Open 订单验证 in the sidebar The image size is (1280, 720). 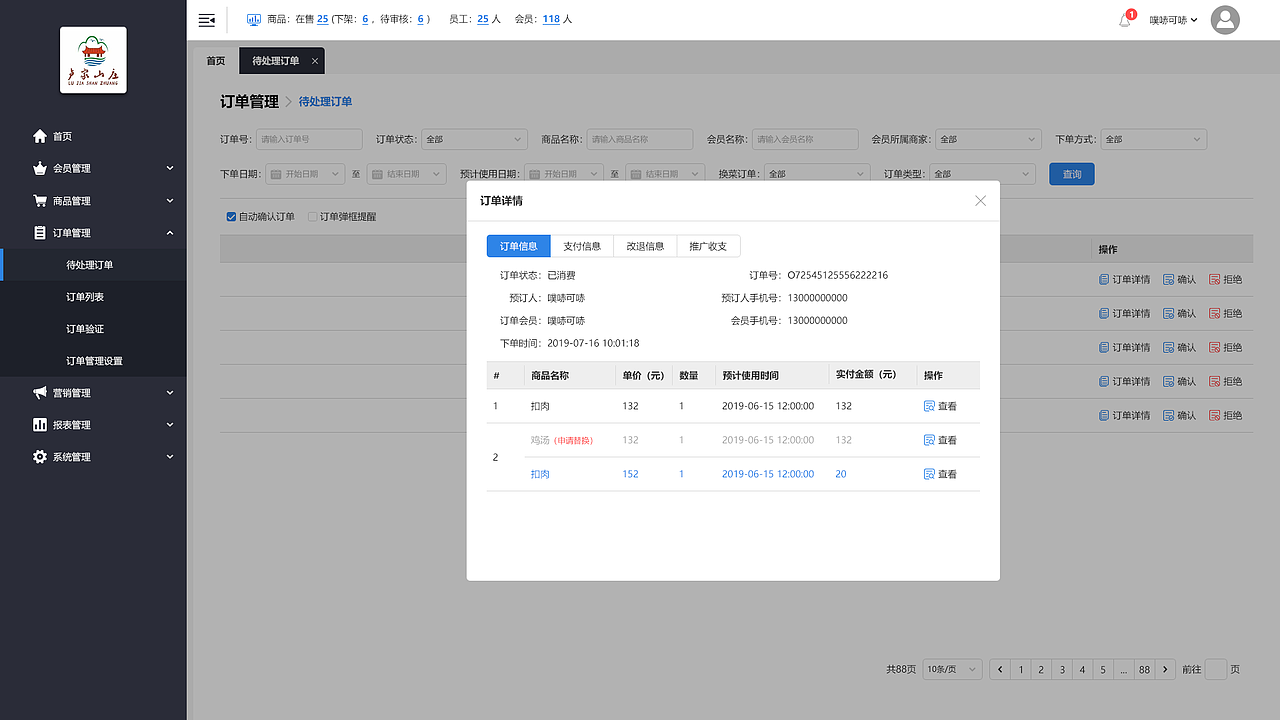(85, 329)
